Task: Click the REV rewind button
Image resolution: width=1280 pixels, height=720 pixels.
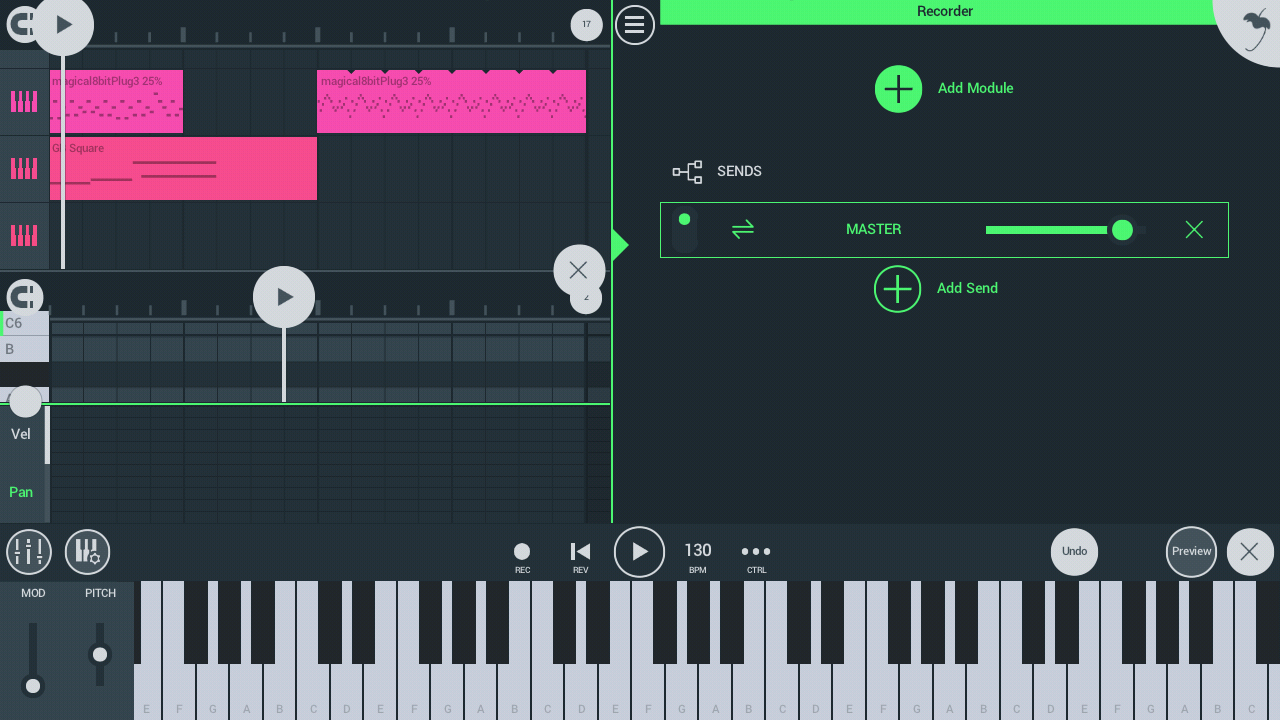Action: pos(580,557)
